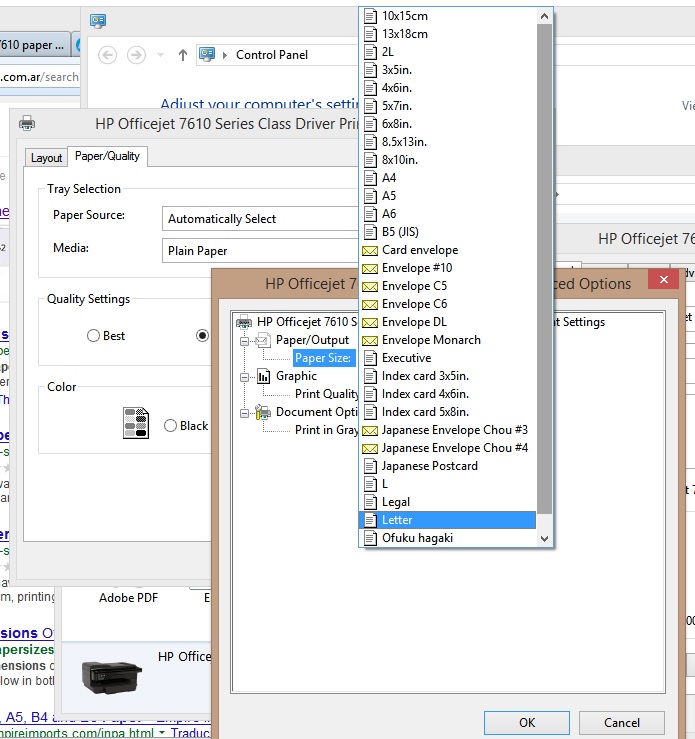Collapse the Graphic tree node

coord(244,378)
